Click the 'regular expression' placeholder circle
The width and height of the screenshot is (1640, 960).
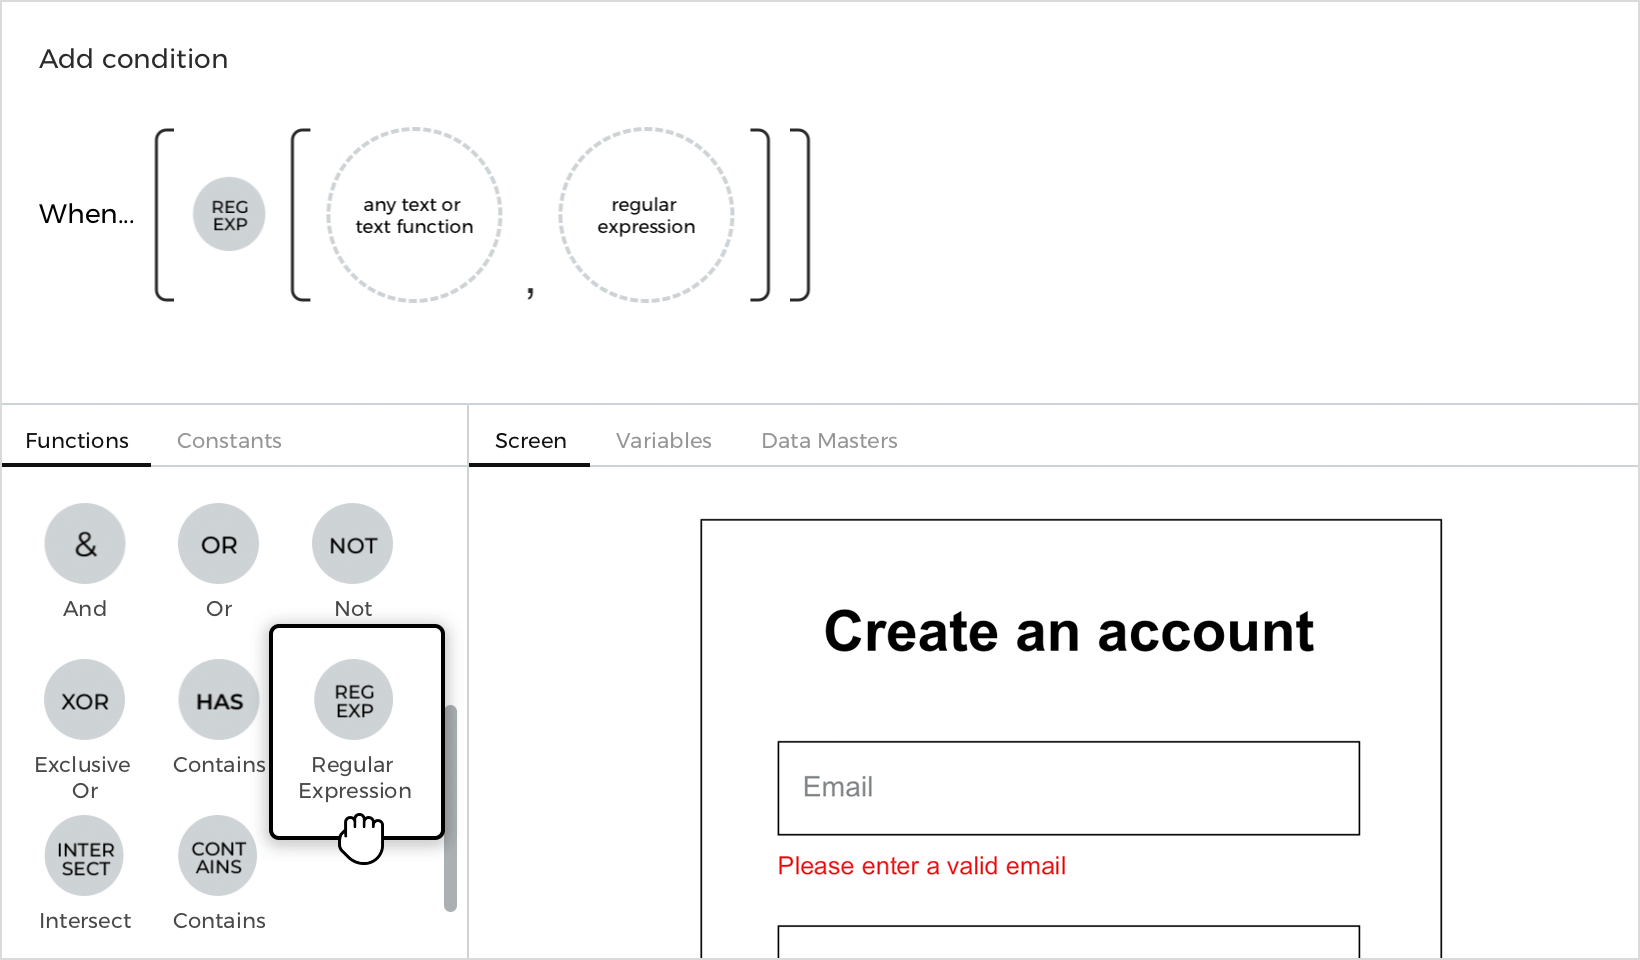coord(646,215)
